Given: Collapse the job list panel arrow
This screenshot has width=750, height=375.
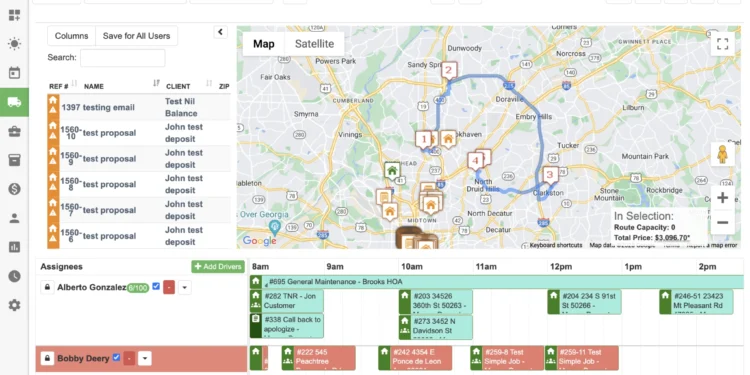Looking at the screenshot, I should [220, 32].
